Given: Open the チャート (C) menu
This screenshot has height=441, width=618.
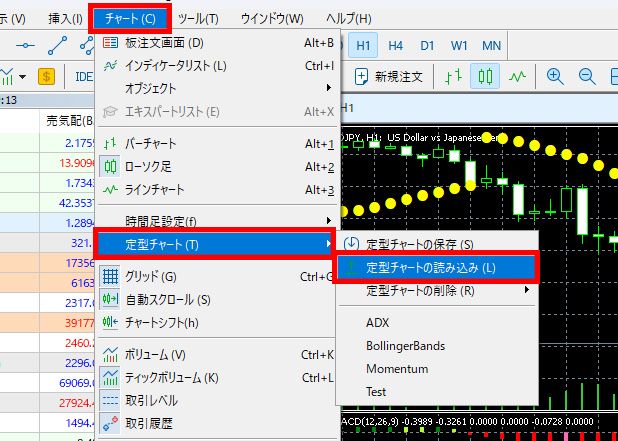Looking at the screenshot, I should [129, 18].
